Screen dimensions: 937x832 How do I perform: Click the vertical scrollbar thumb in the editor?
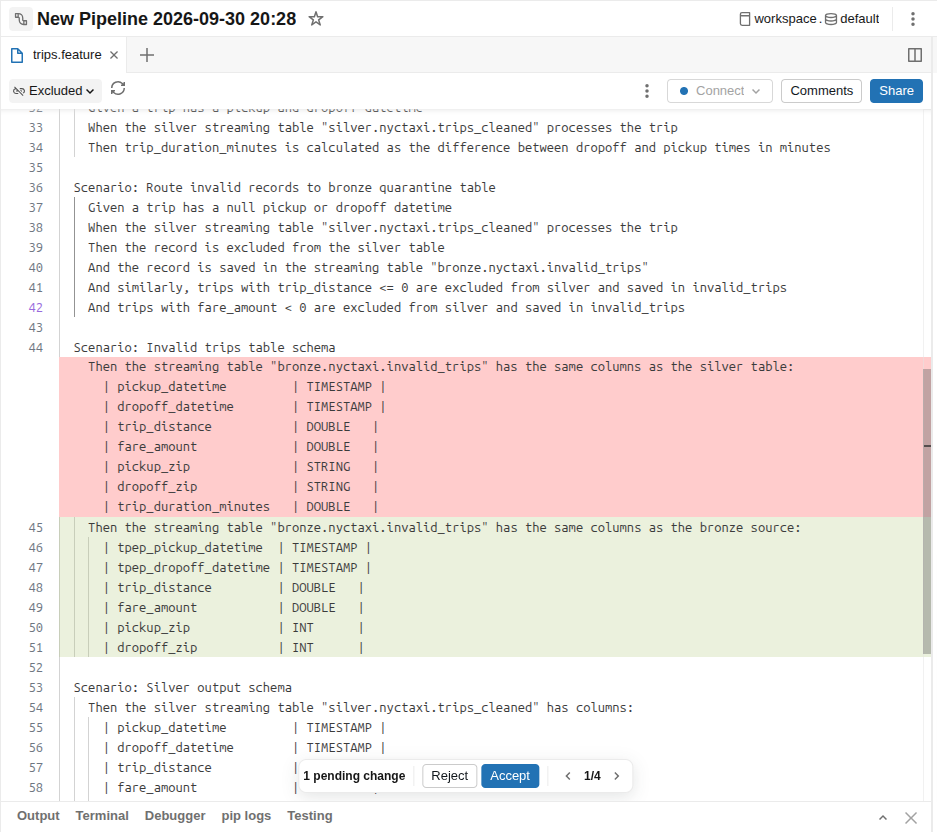(x=927, y=511)
